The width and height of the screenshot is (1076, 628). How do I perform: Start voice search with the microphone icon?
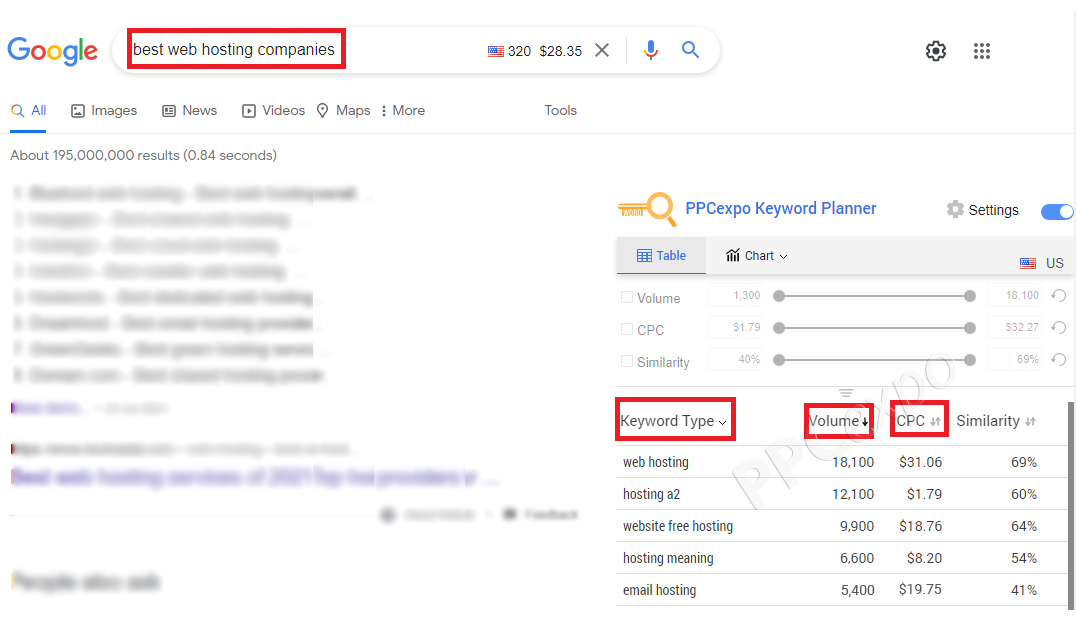pos(651,50)
